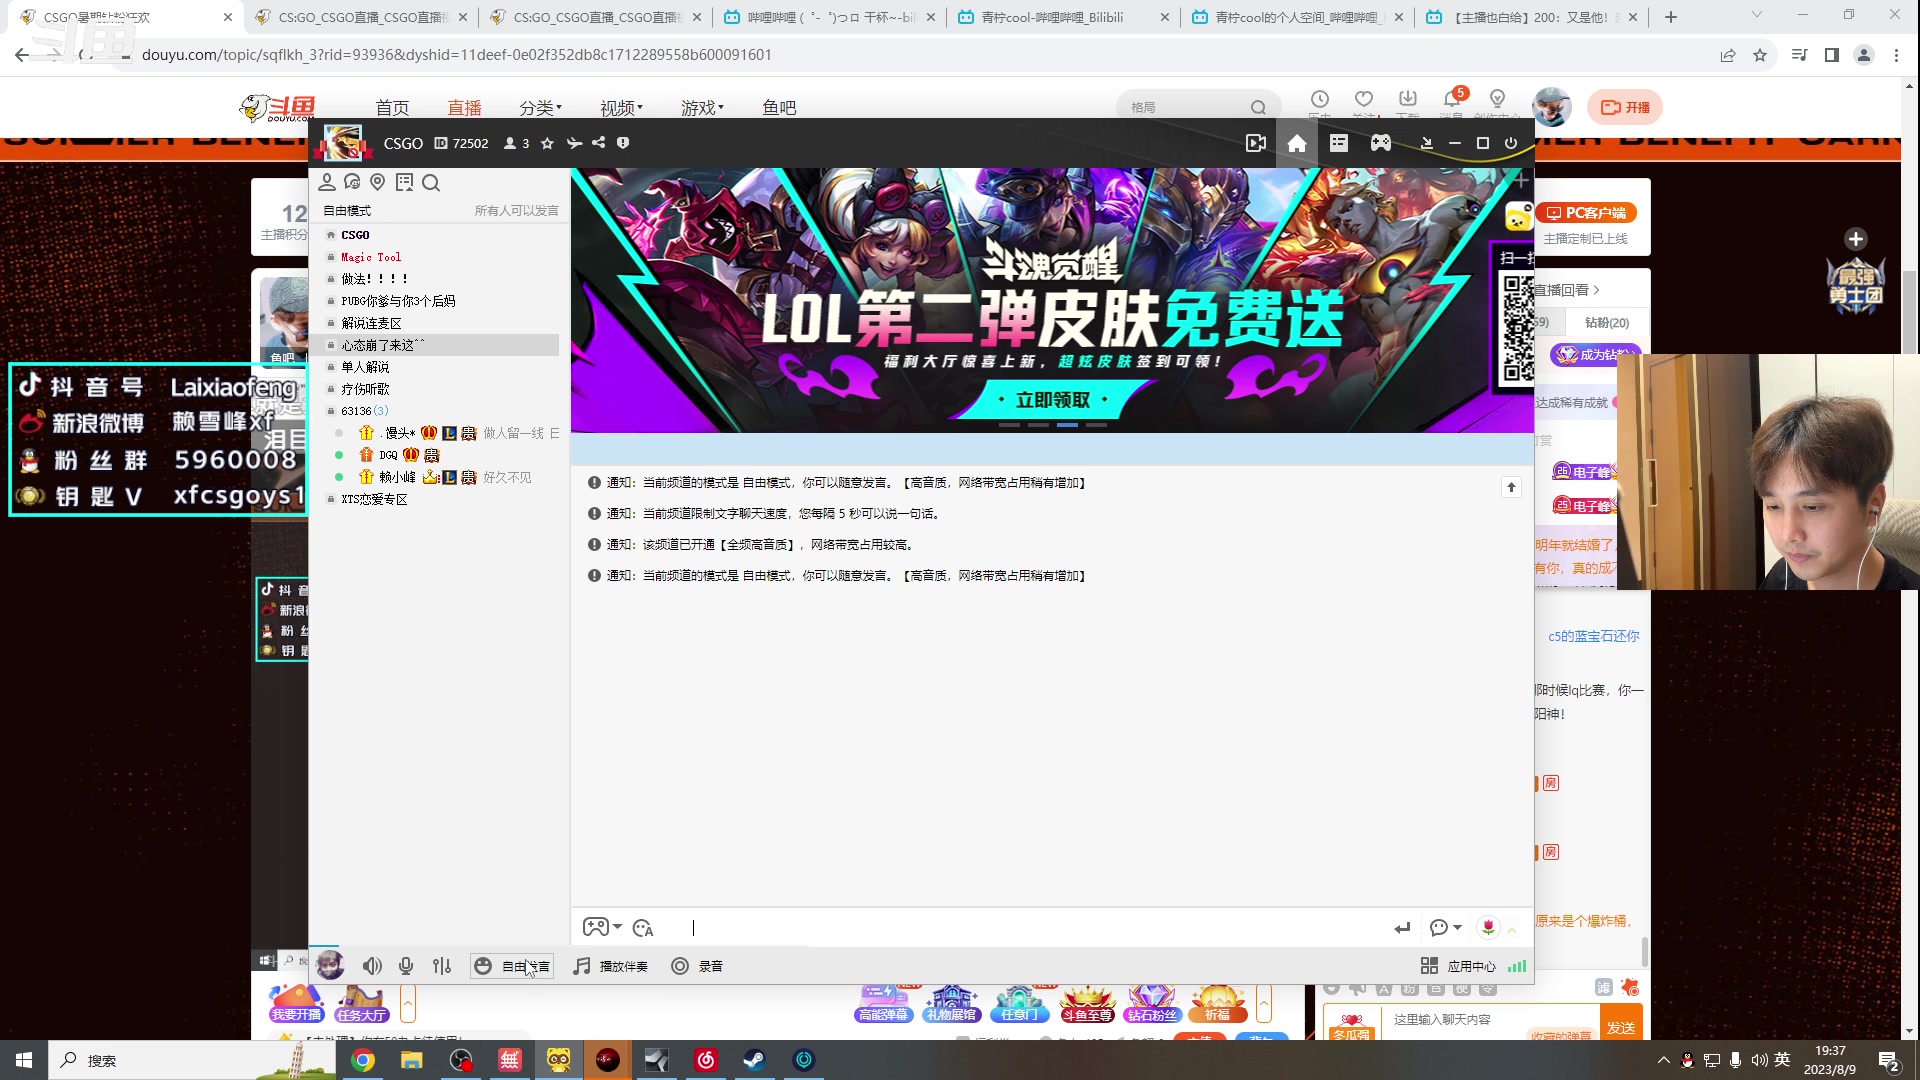Click the airplane jump icon in YY header

pos(574,143)
